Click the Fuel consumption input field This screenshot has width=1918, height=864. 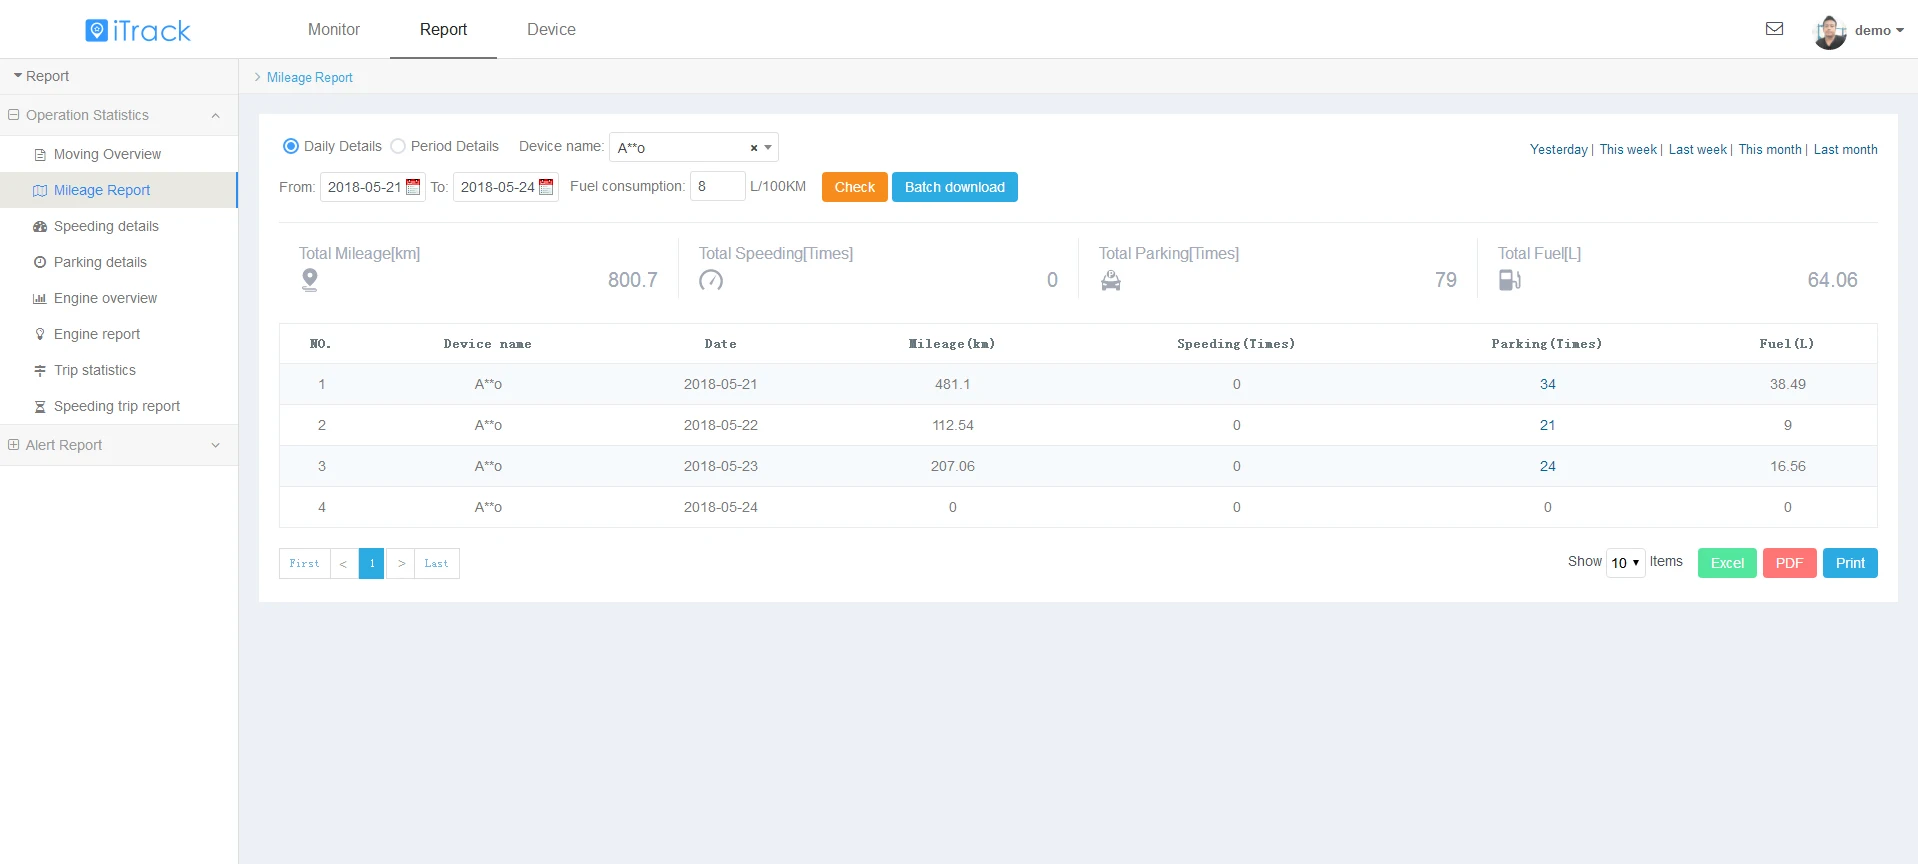[717, 186]
